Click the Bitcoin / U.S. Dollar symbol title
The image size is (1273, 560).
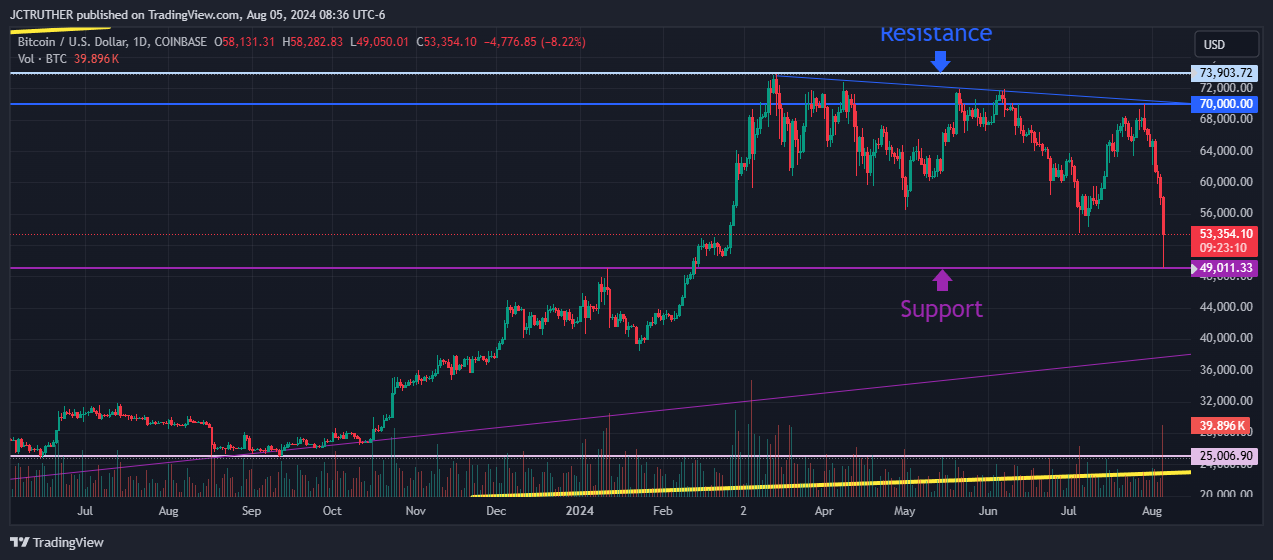(72, 42)
